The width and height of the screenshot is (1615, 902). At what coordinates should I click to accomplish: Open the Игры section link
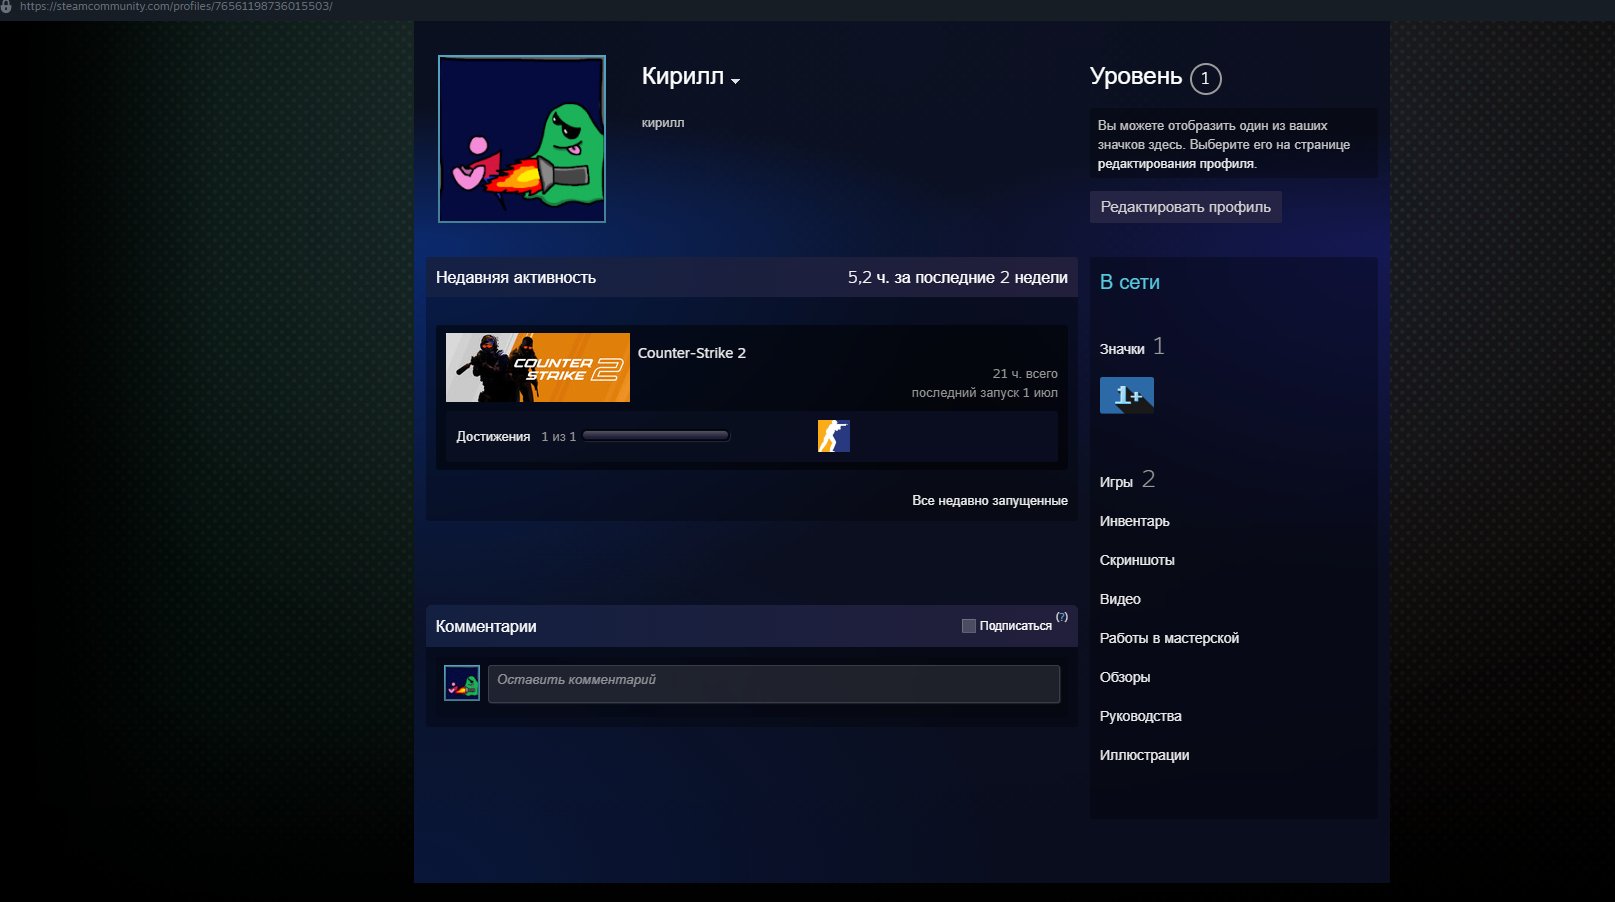pyautogui.click(x=1116, y=482)
